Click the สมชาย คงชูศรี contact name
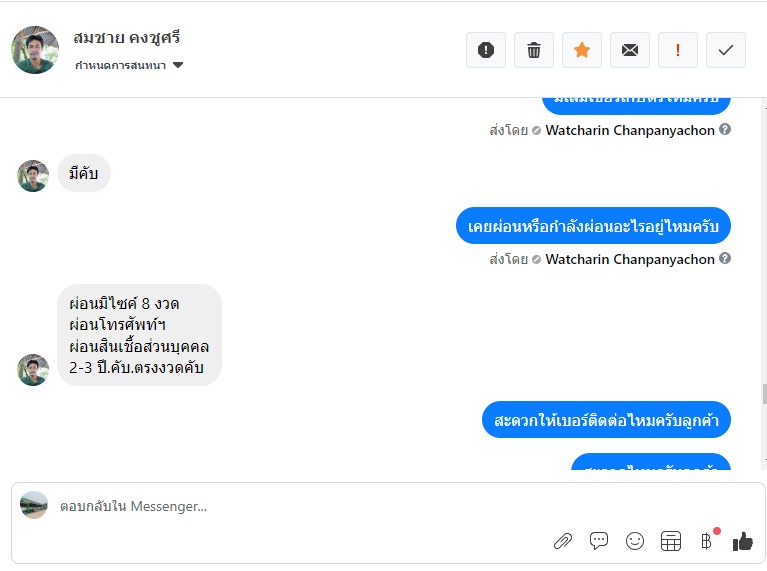767x571 pixels. [x=127, y=38]
